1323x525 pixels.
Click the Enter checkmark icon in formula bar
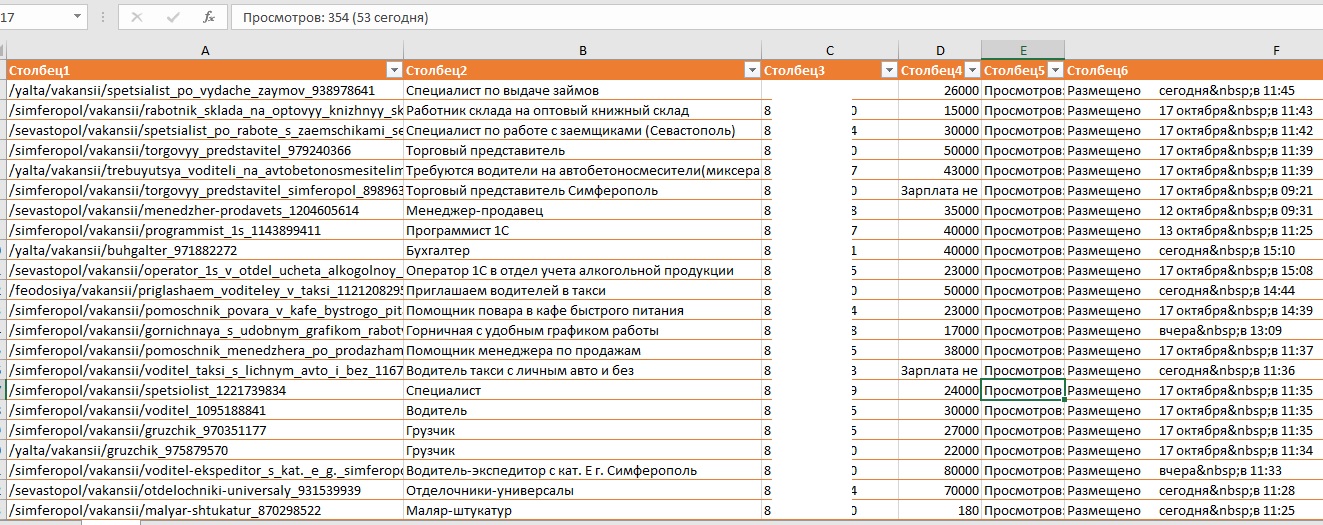click(x=173, y=17)
